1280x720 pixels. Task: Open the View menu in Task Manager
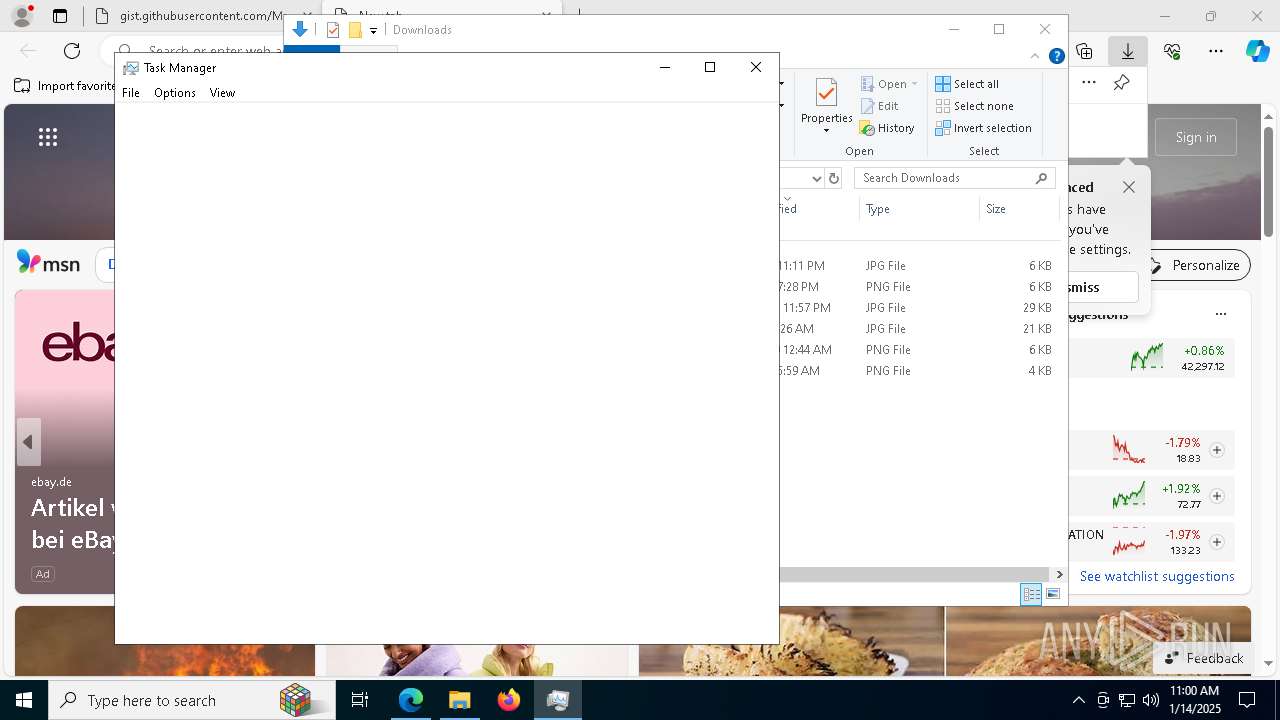(222, 93)
